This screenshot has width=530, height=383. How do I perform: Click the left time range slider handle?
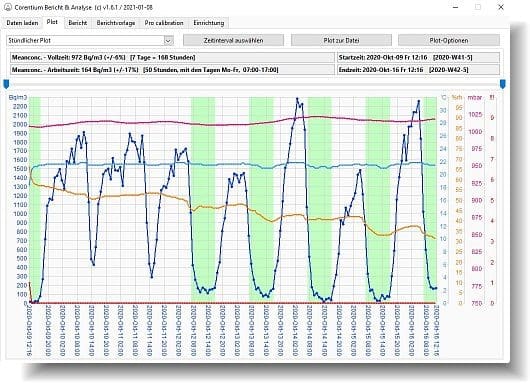pyautogui.click(x=6, y=84)
